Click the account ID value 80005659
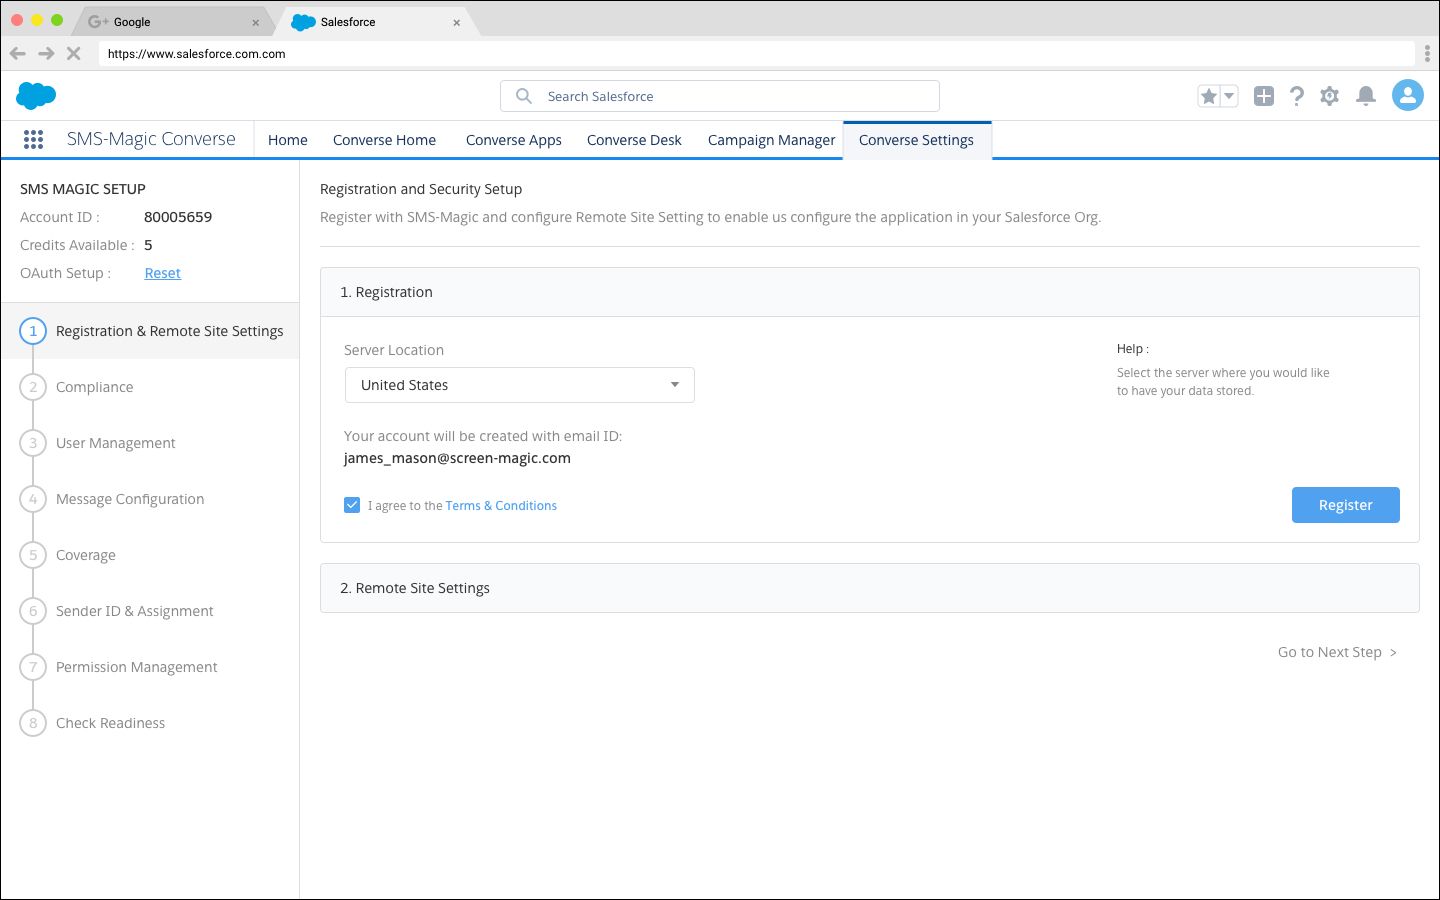The image size is (1440, 900). point(178,217)
